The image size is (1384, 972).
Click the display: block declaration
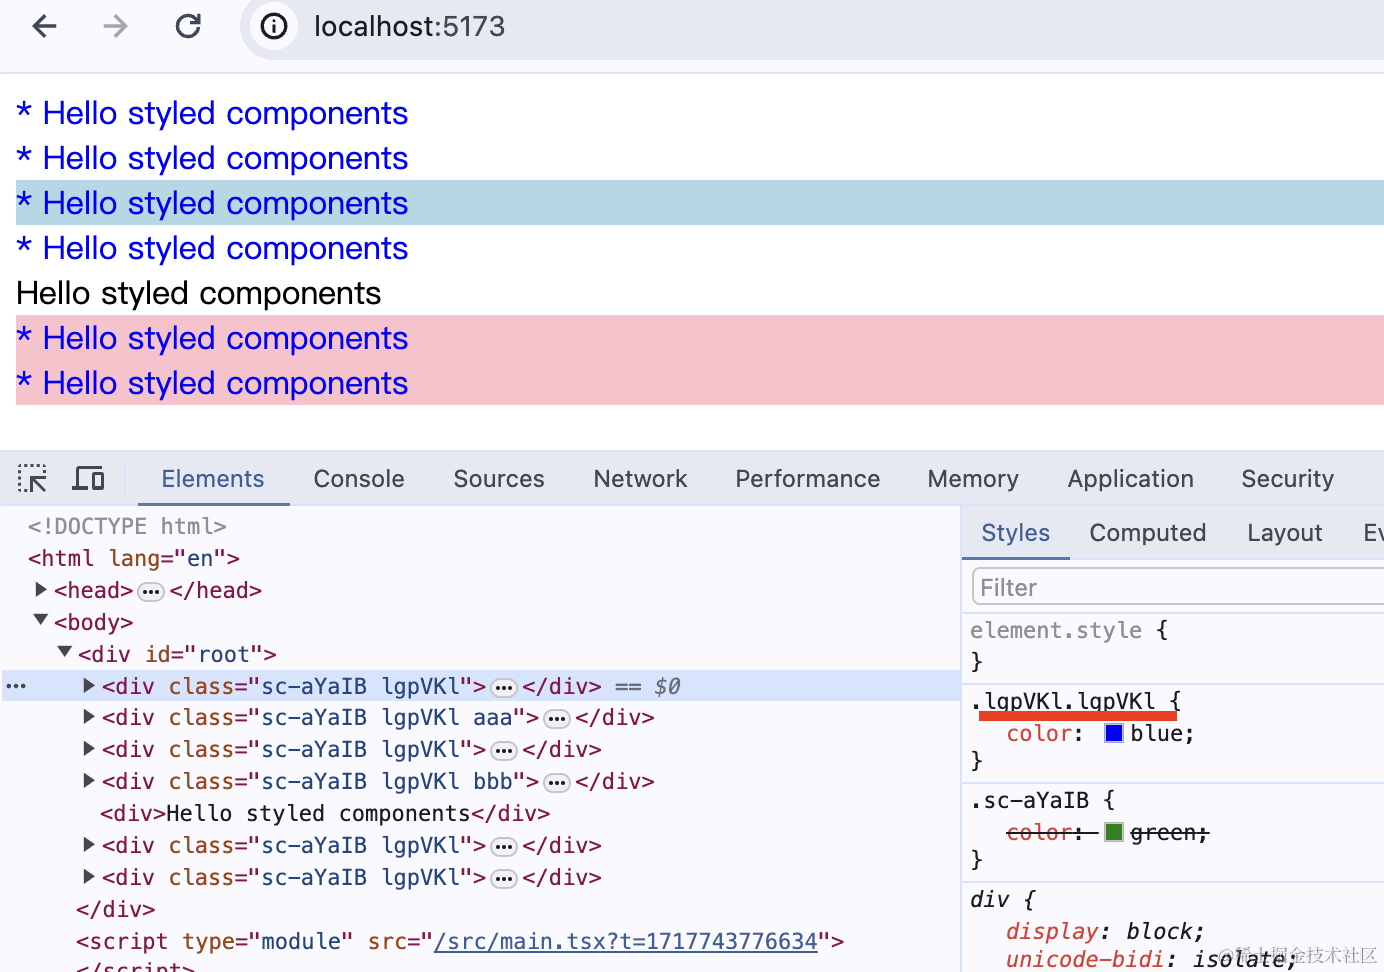[x=1105, y=931]
